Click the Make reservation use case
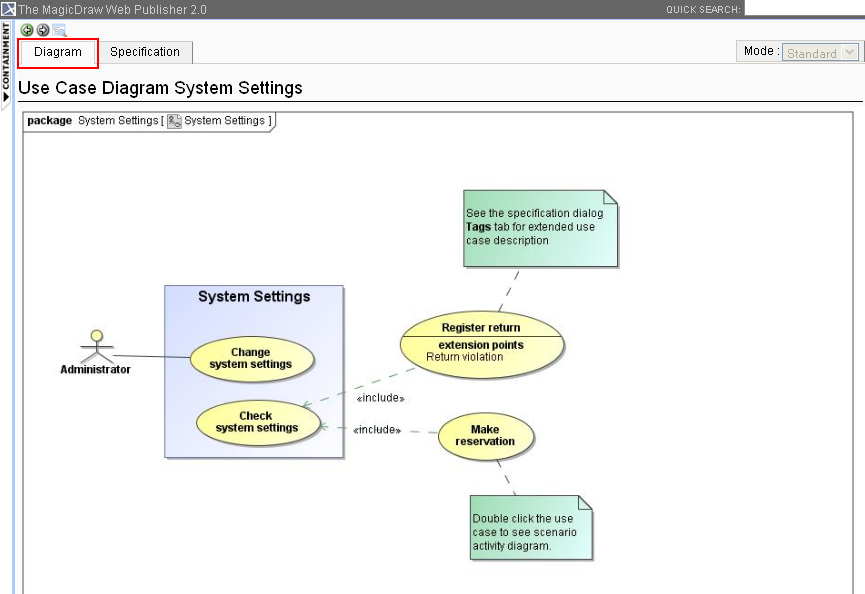Screen dimensions: 865x594 pos(485,436)
